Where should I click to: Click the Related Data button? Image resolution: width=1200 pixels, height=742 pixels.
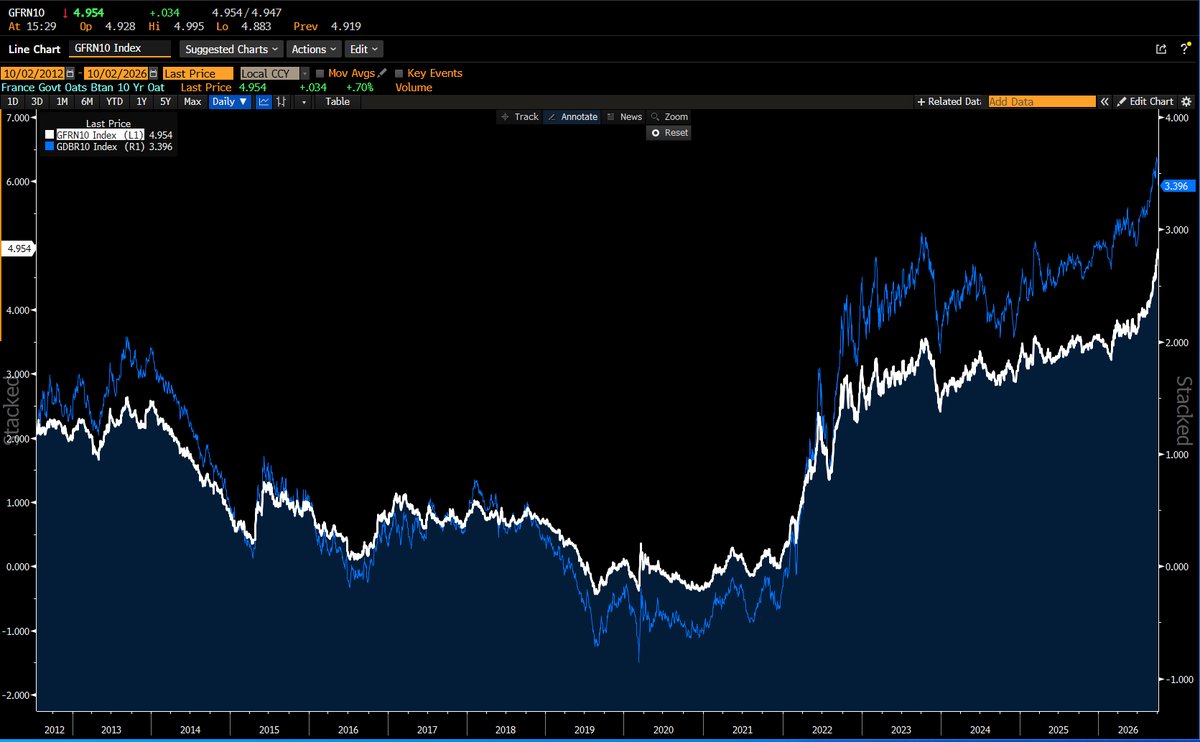tap(949, 101)
